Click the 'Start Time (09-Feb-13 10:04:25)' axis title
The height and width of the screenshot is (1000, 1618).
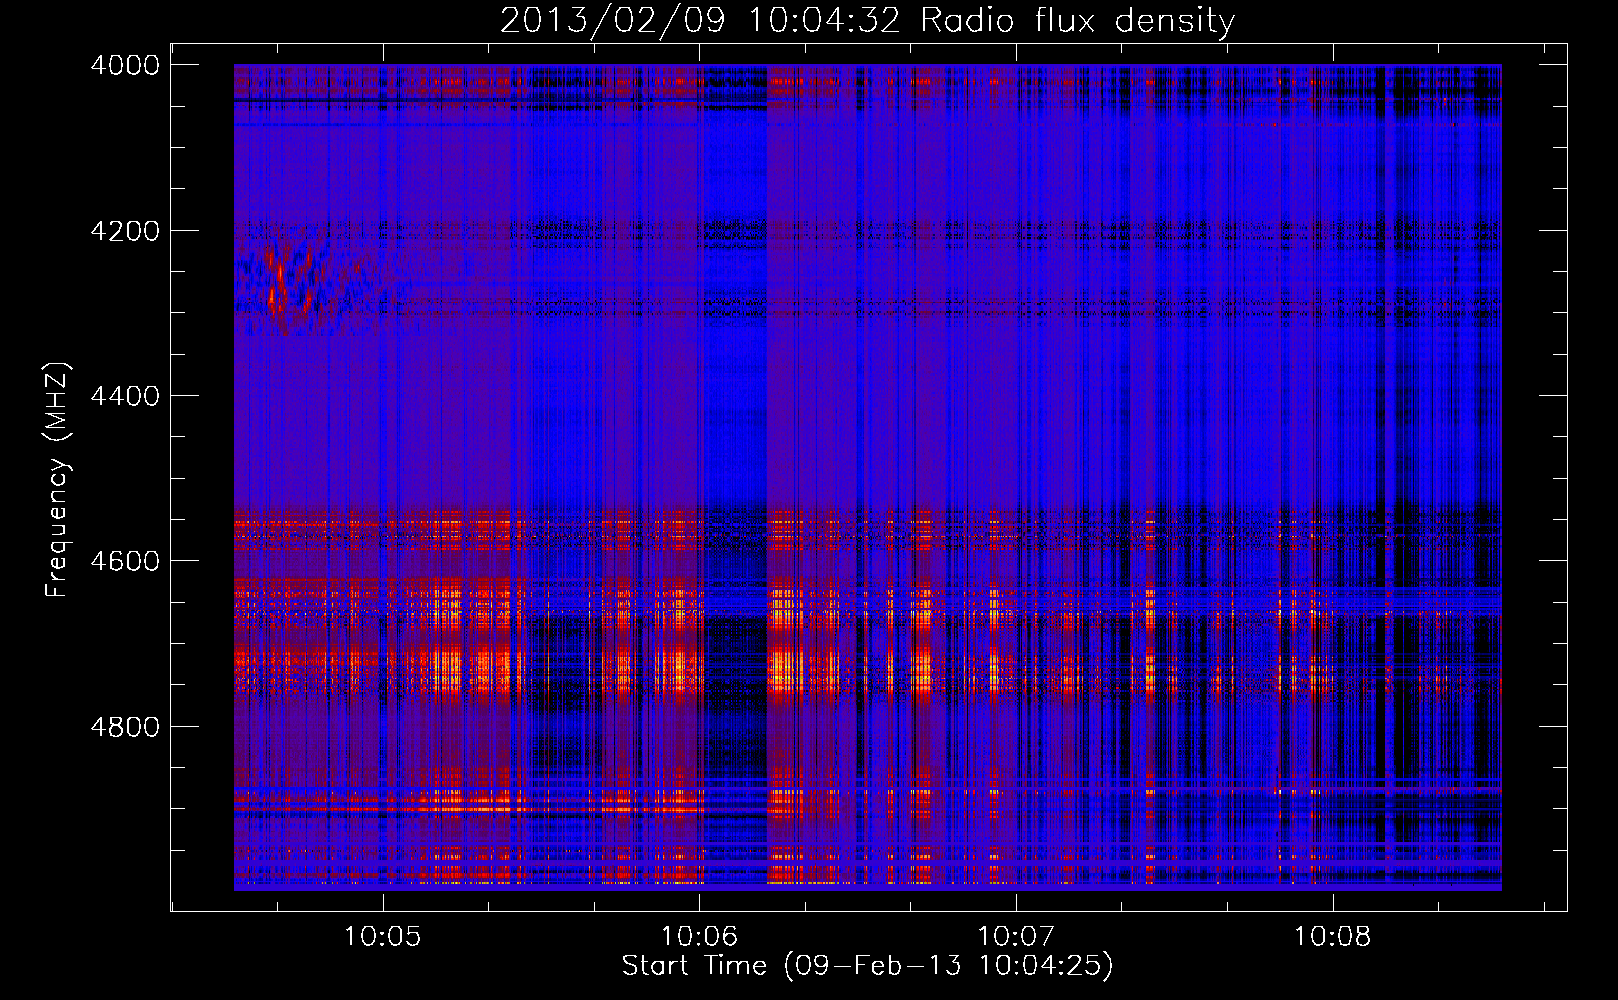pyautogui.click(x=867, y=966)
